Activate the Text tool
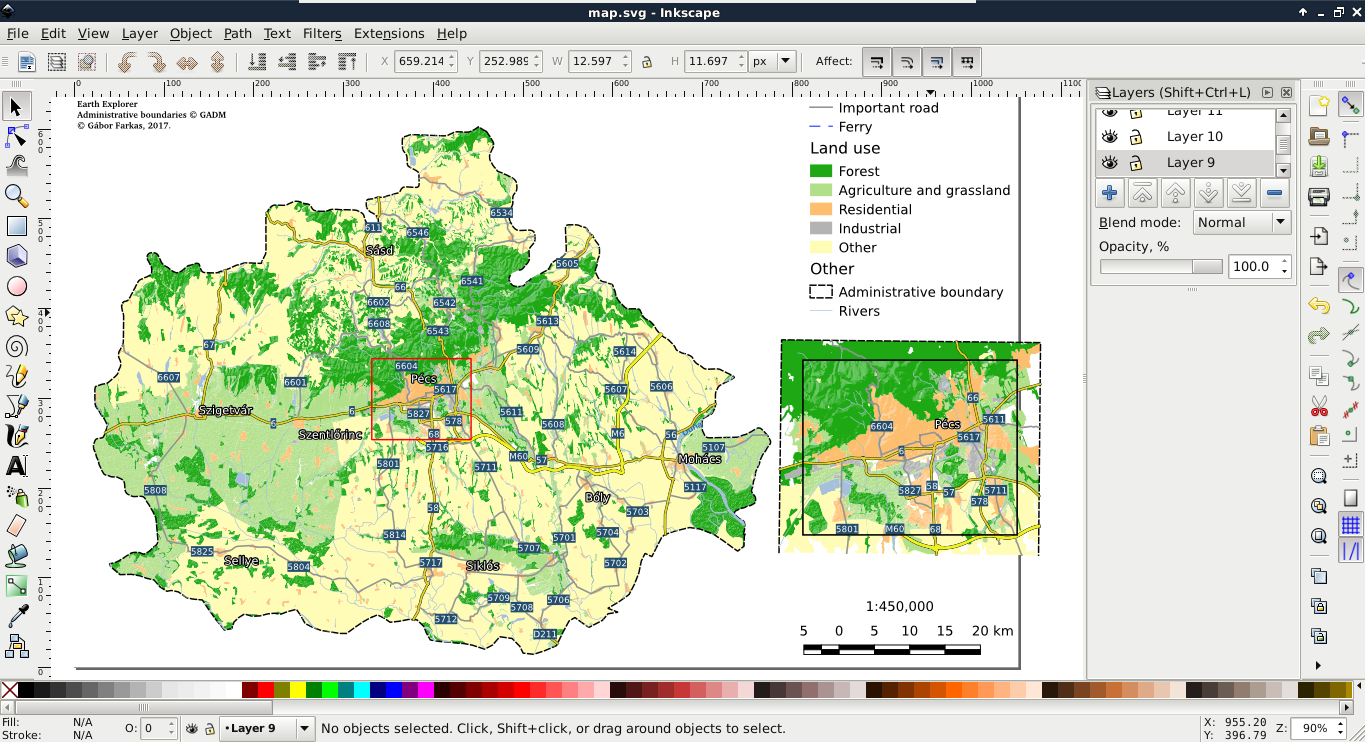1365x742 pixels. coord(17,466)
